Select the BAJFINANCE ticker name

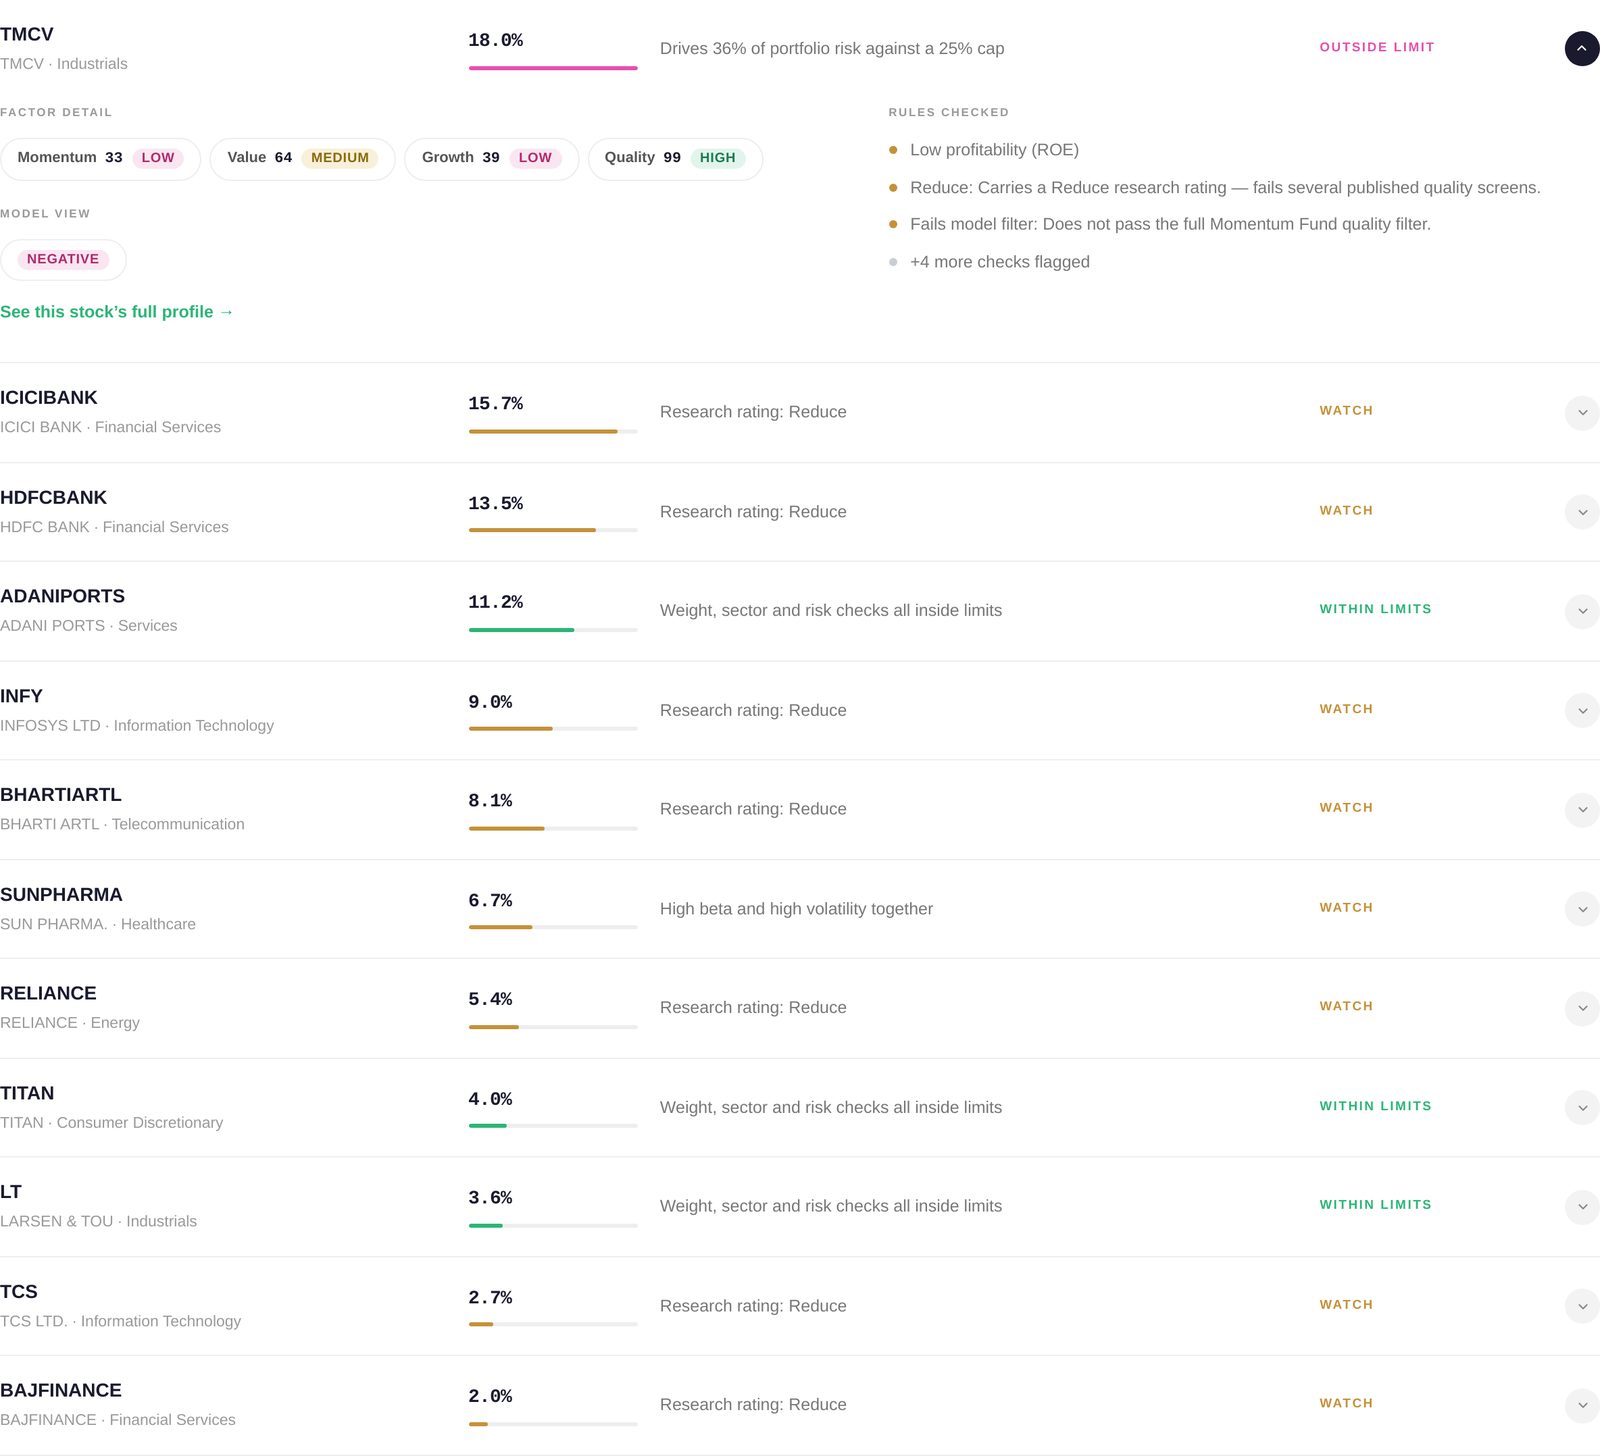pos(61,1390)
